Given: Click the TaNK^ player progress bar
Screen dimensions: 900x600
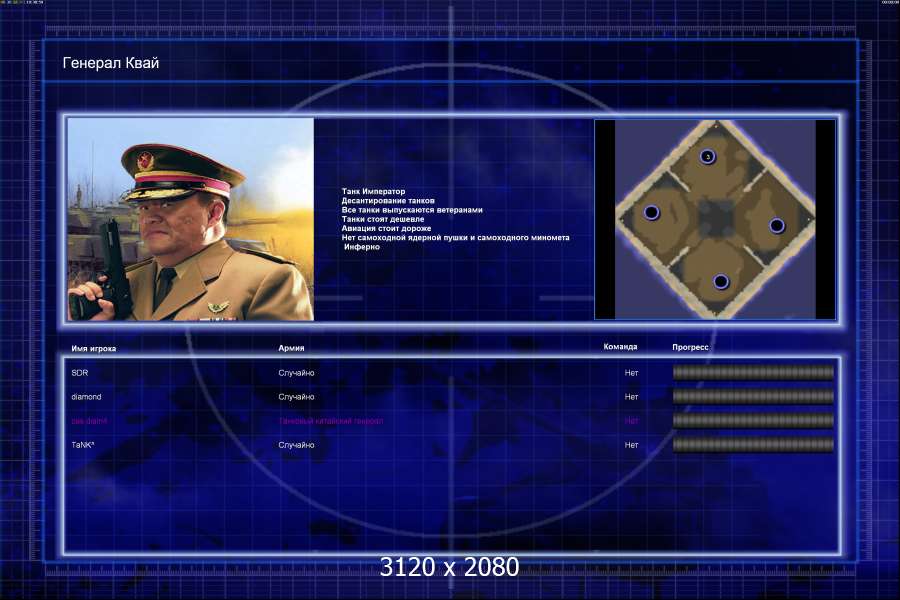Looking at the screenshot, I should point(753,444).
